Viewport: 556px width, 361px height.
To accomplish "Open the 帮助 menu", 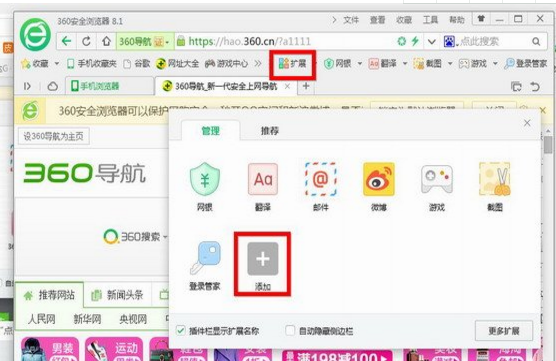I will click(x=457, y=20).
